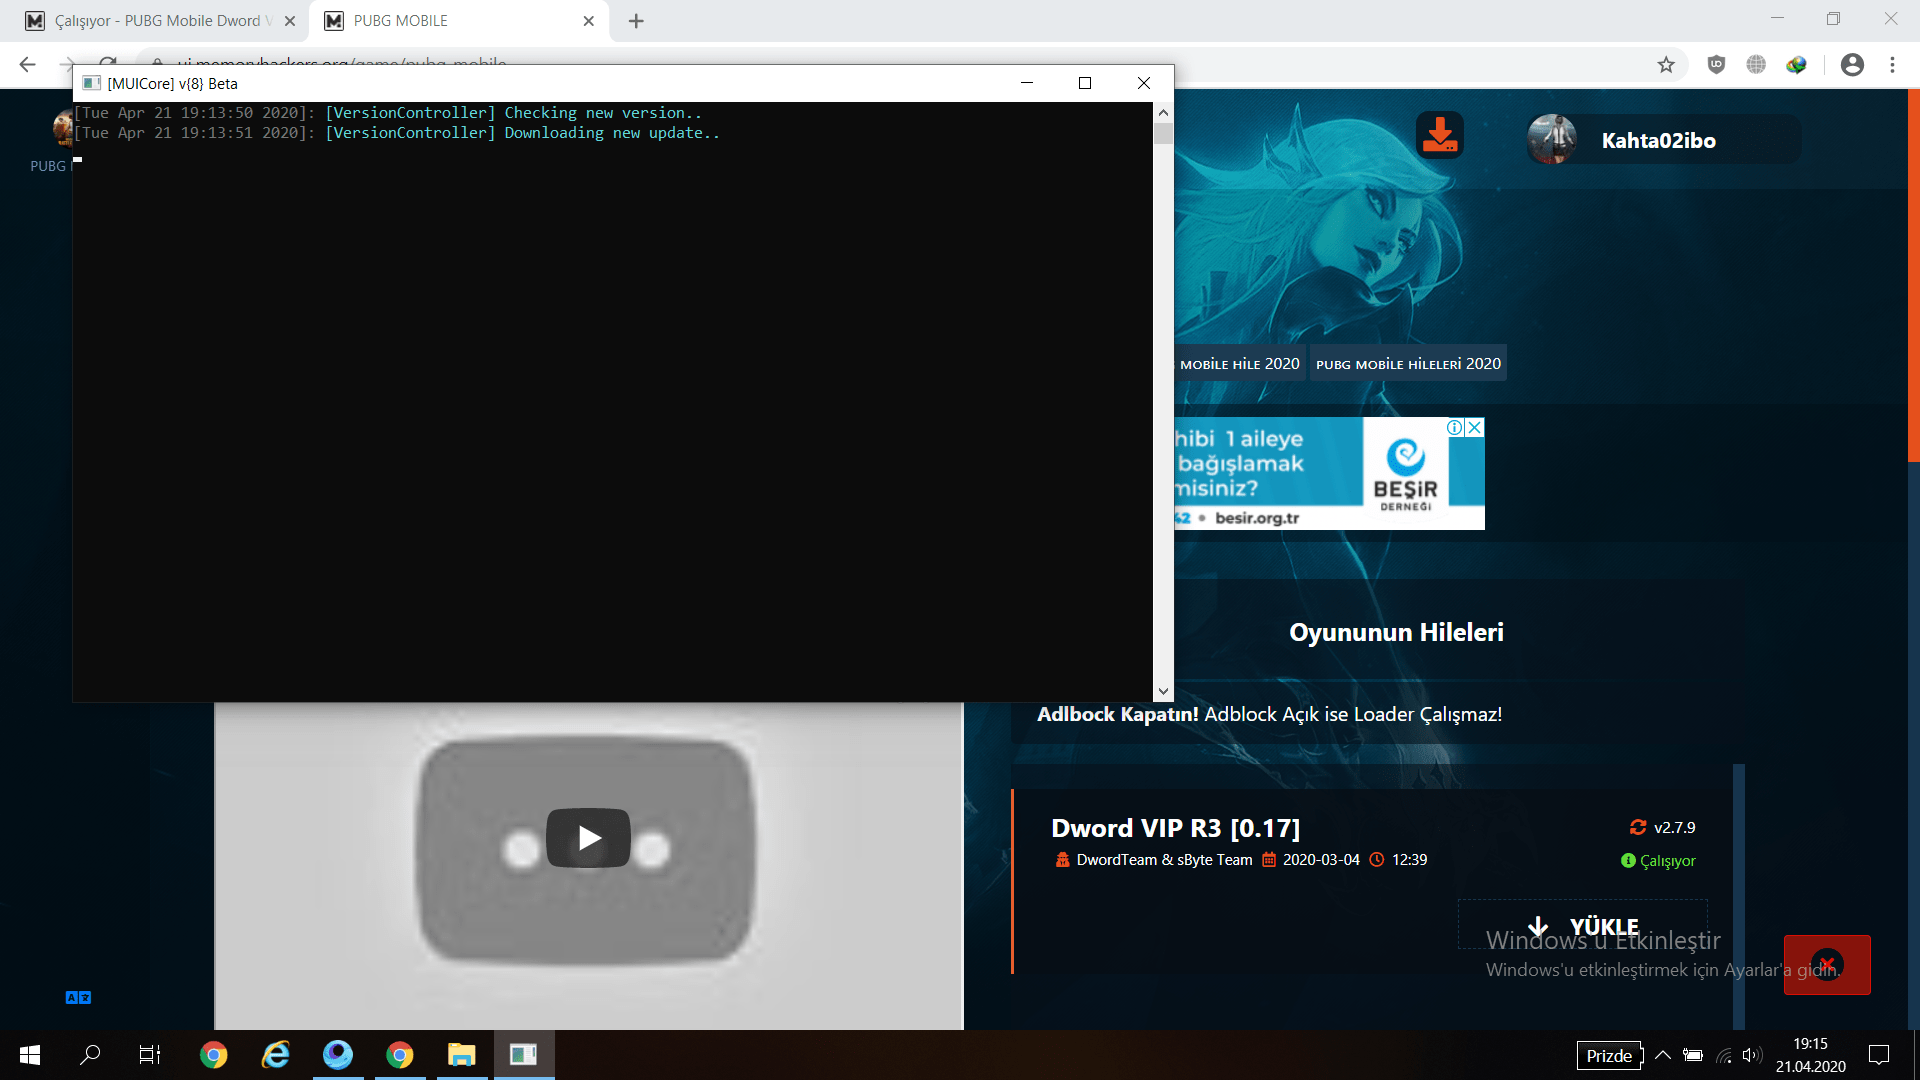Bookmark this page with star icon
The height and width of the screenshot is (1080, 1920).
[1666, 65]
